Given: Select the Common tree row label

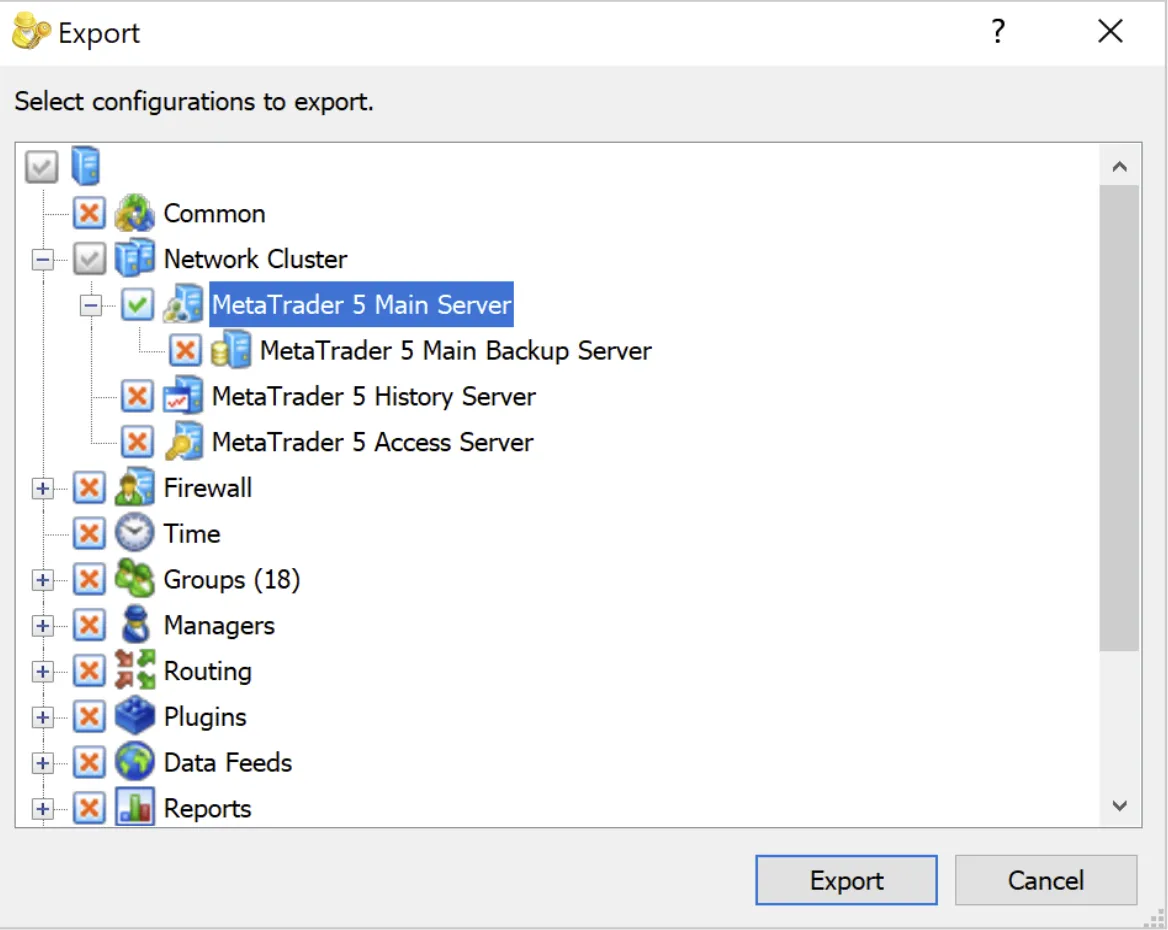Looking at the screenshot, I should [x=215, y=214].
